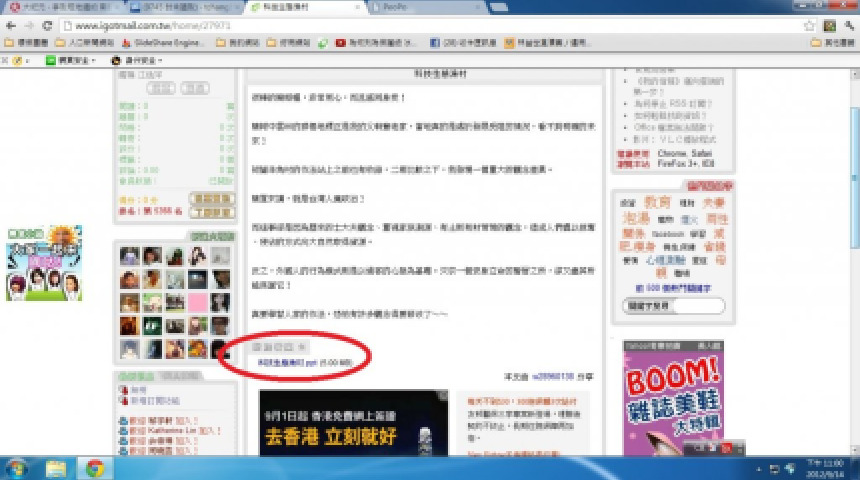The height and width of the screenshot is (480, 860).
Task: Click the Windows Start orb
Action: (17, 467)
